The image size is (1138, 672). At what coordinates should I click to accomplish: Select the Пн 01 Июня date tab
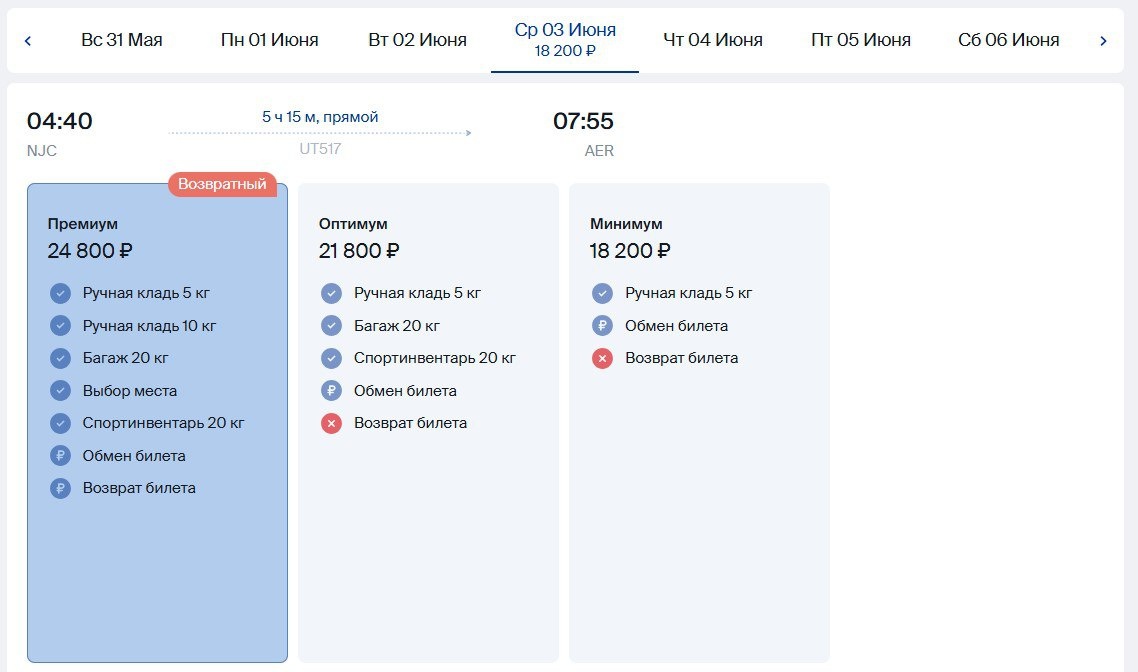[x=269, y=41]
